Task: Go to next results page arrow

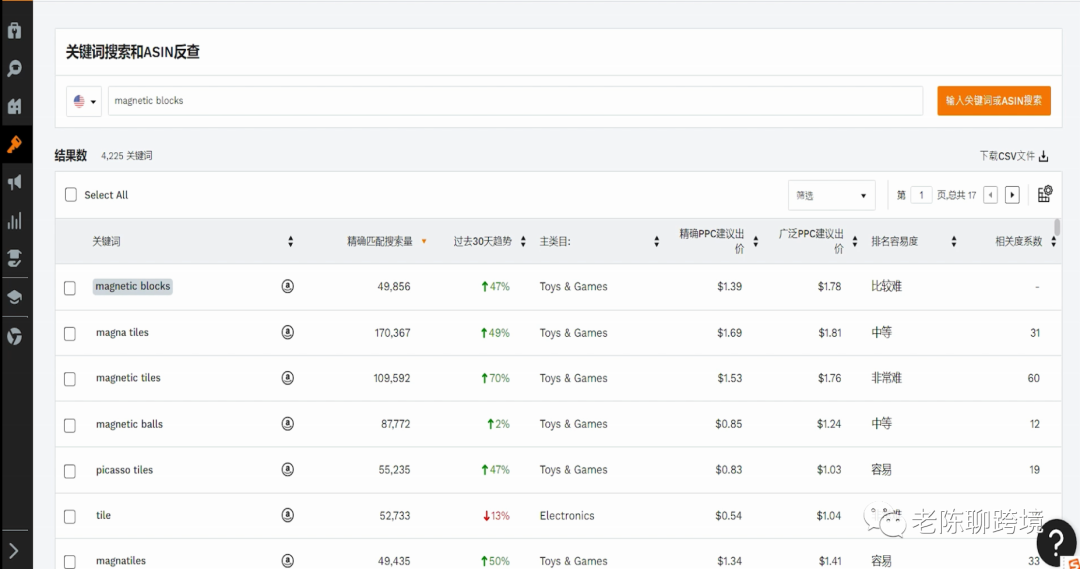Action: 1012,195
